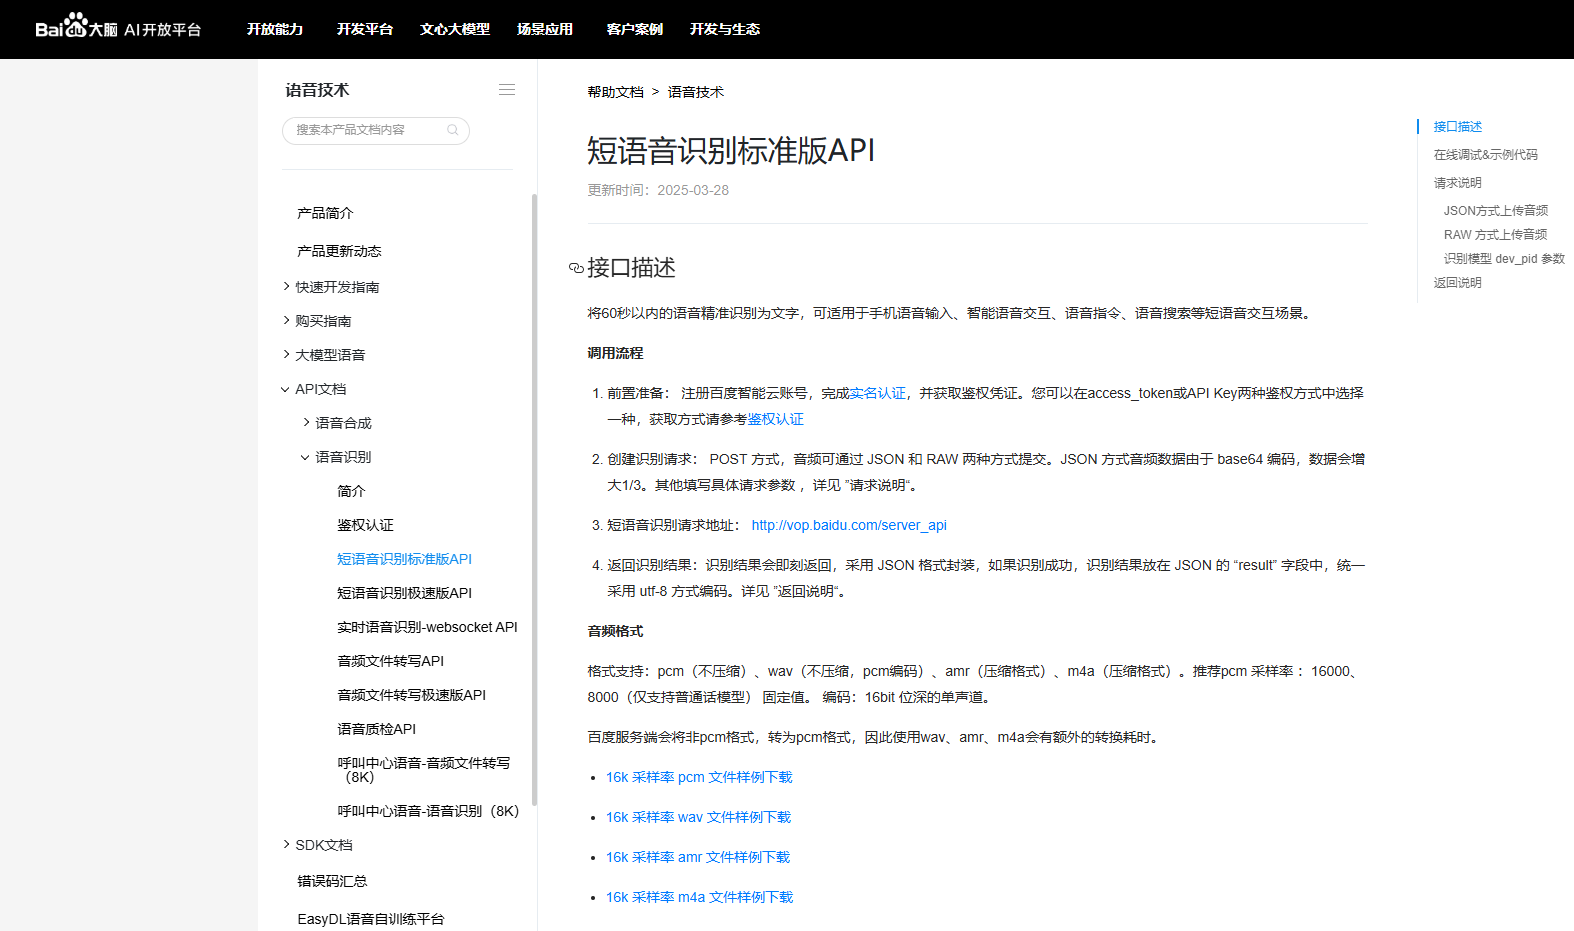Click the sidebar vertical scrollbar
The width and height of the screenshot is (1574, 931).
(x=535, y=500)
